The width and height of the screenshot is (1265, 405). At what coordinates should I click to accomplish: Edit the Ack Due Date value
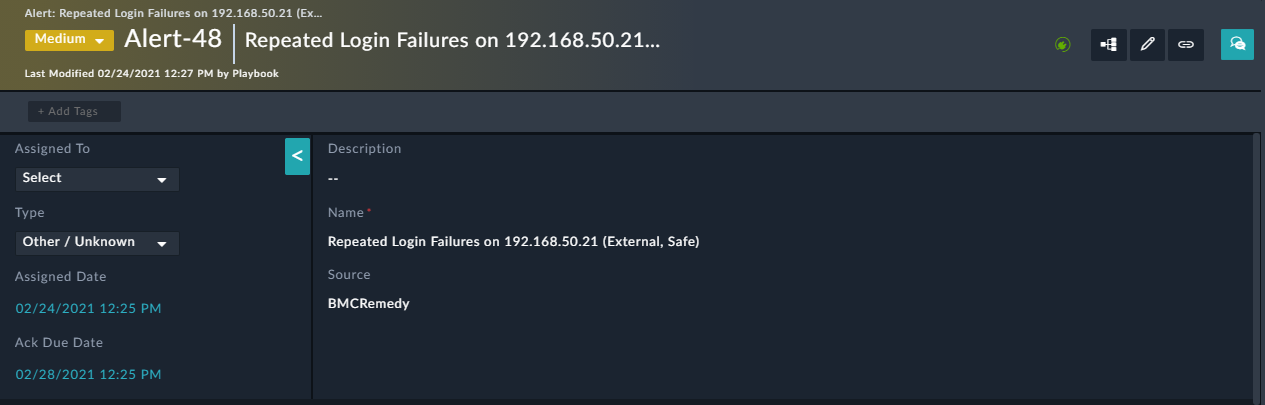(x=88, y=375)
